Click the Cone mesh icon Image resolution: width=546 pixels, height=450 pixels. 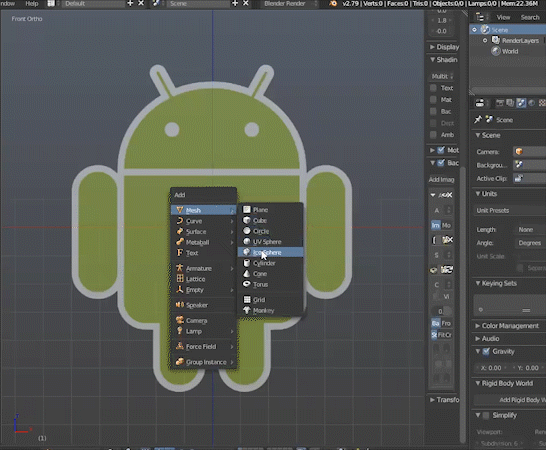pos(247,273)
